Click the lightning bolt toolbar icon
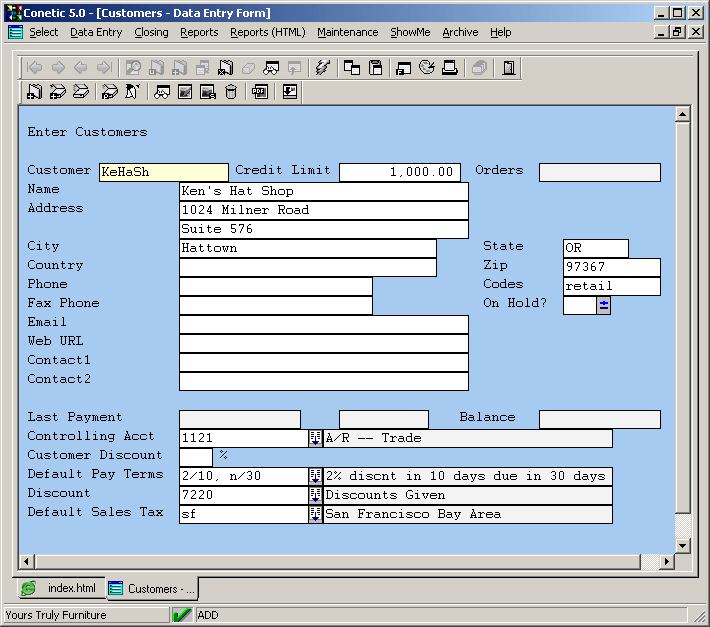Screen dimensions: 710x627 point(322,68)
